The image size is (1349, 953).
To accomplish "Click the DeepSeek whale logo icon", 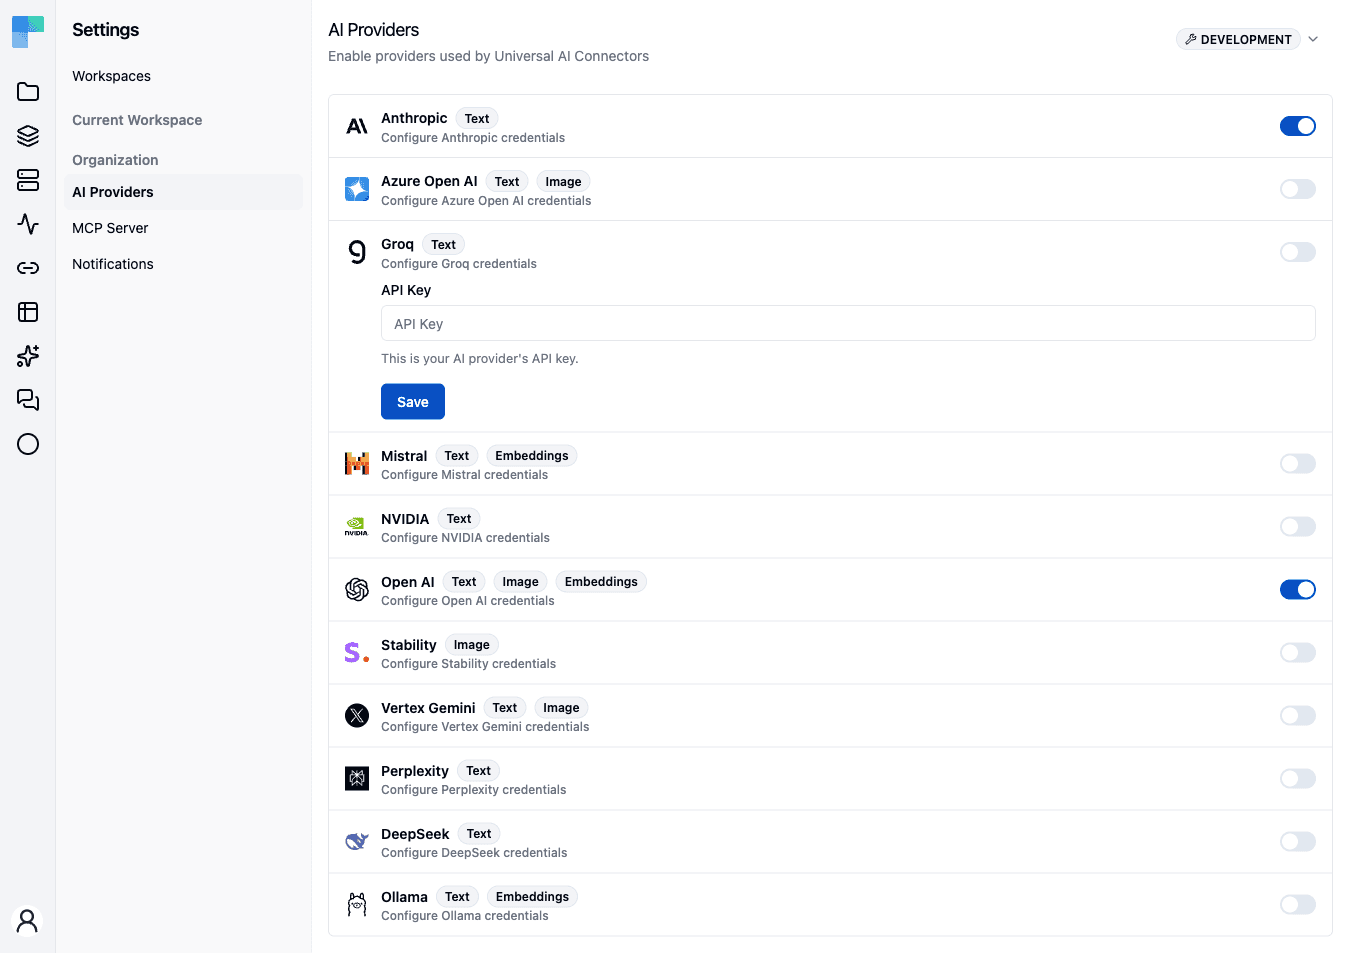I will tap(357, 841).
